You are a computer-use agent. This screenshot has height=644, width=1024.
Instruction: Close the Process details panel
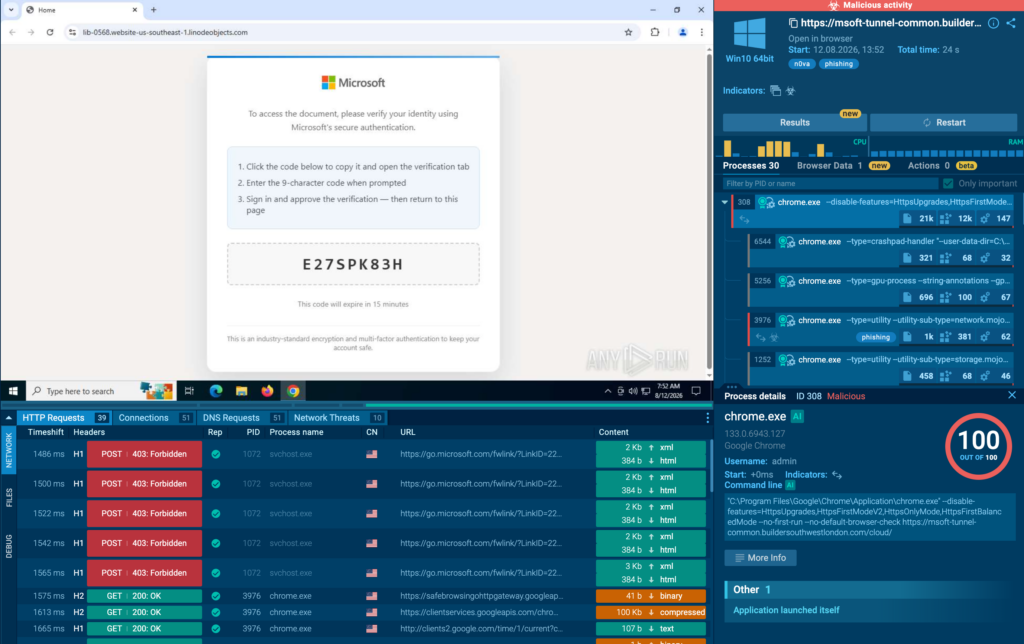tap(1012, 395)
